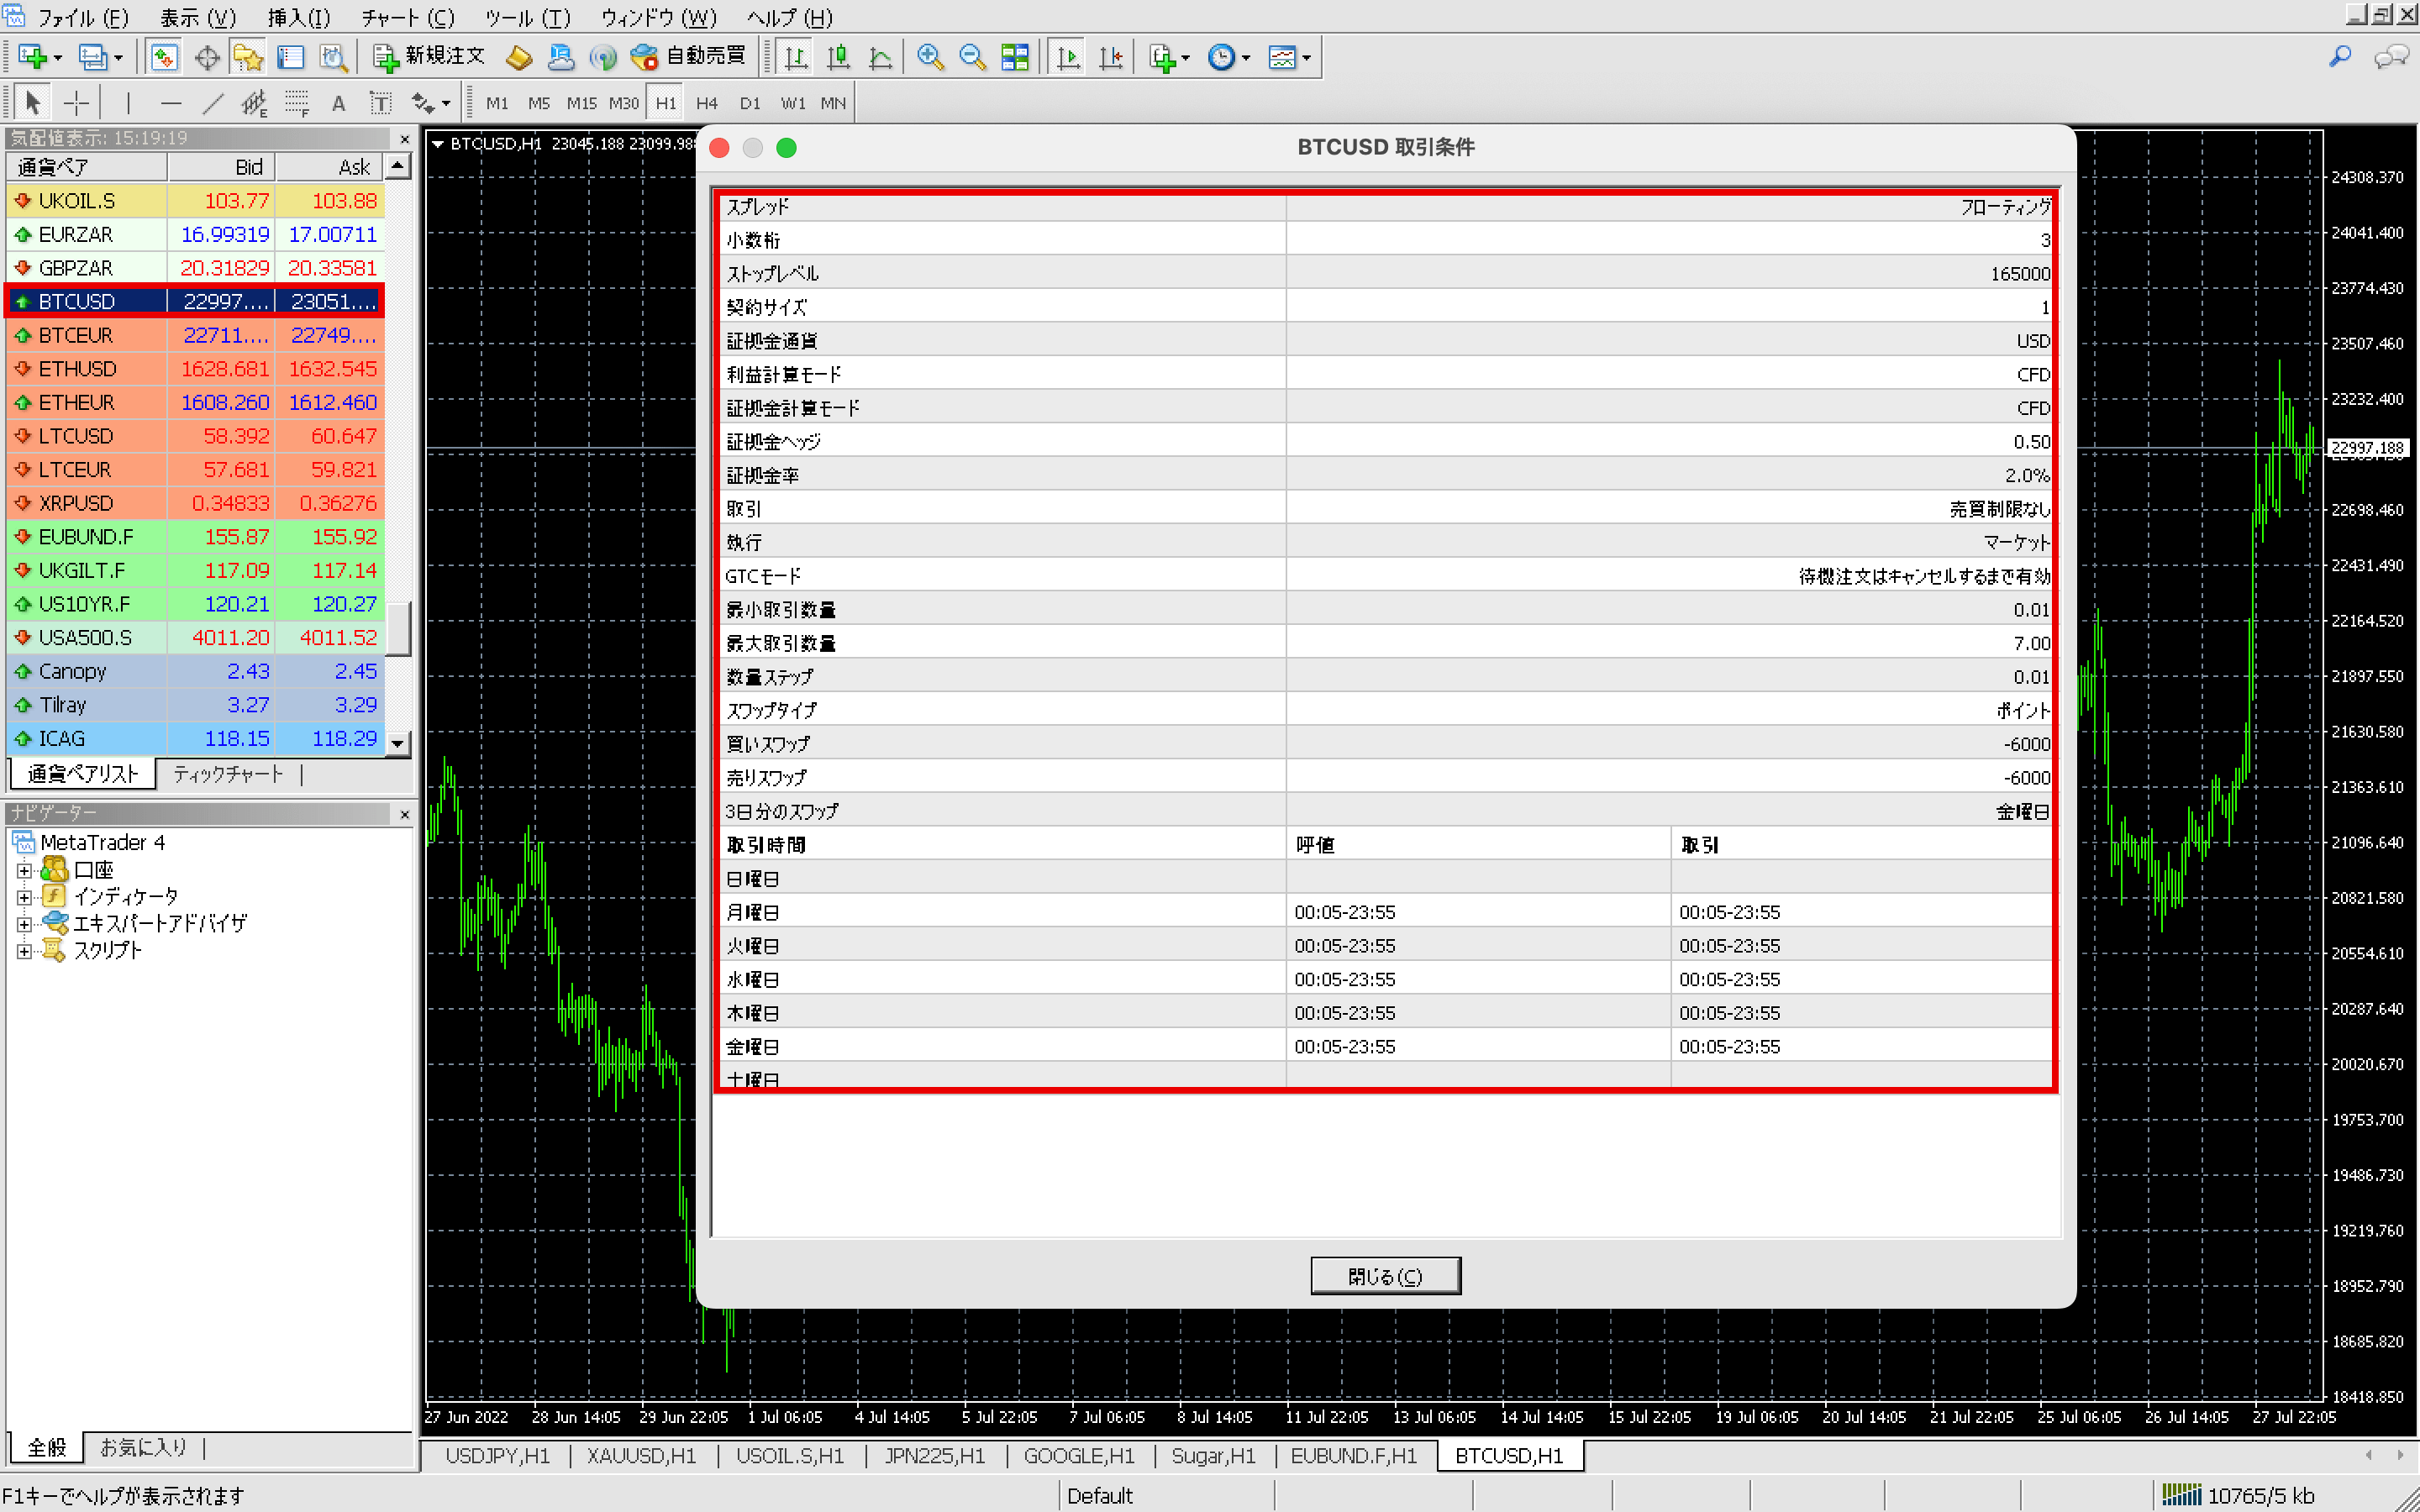2420x1512 pixels.
Task: Open the new chart dropdown arrow
Action: coord(57,57)
